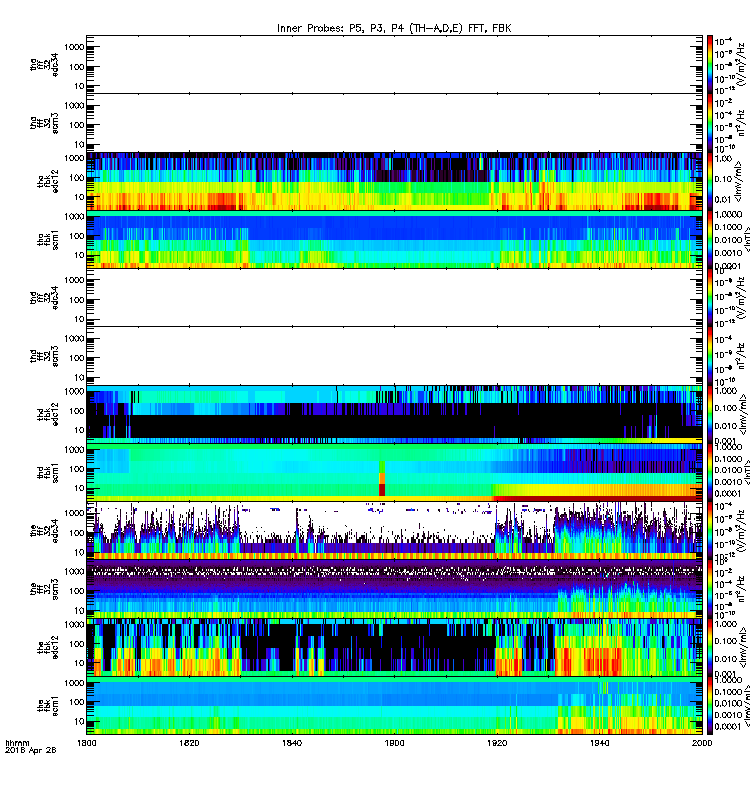Click the color bar beside tha fff scm3 panel
Screen dimensions: 750x800
coord(710,123)
